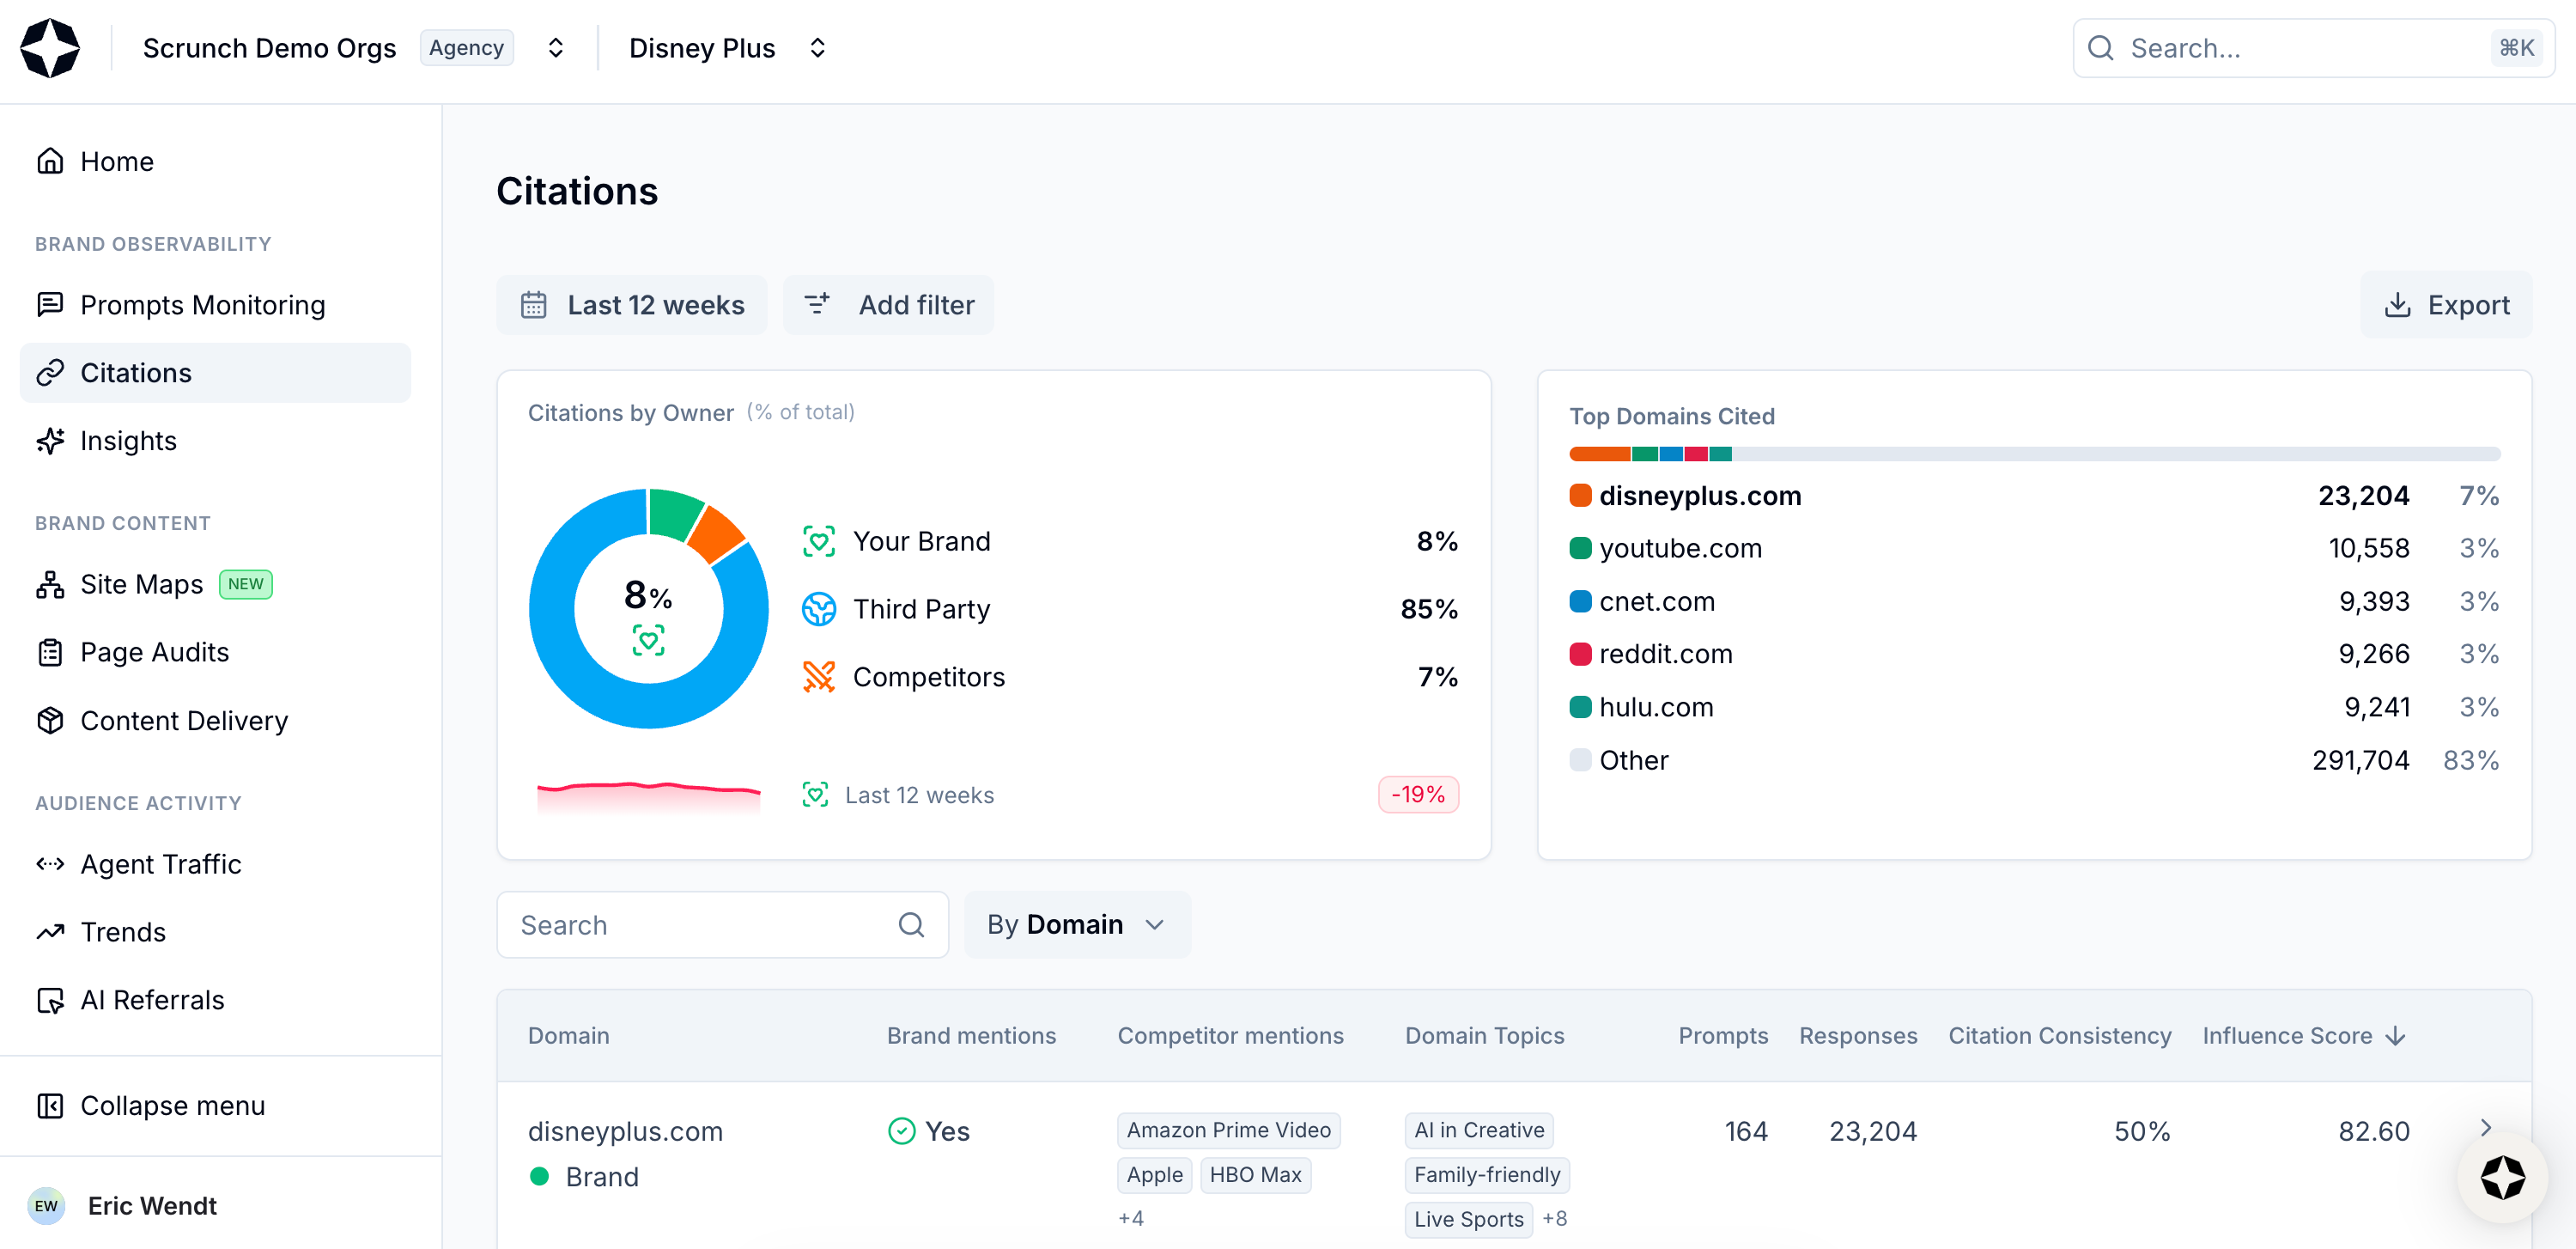The height and width of the screenshot is (1249, 2576).
Task: Open the By Domain grouping dropdown
Action: [1076, 924]
